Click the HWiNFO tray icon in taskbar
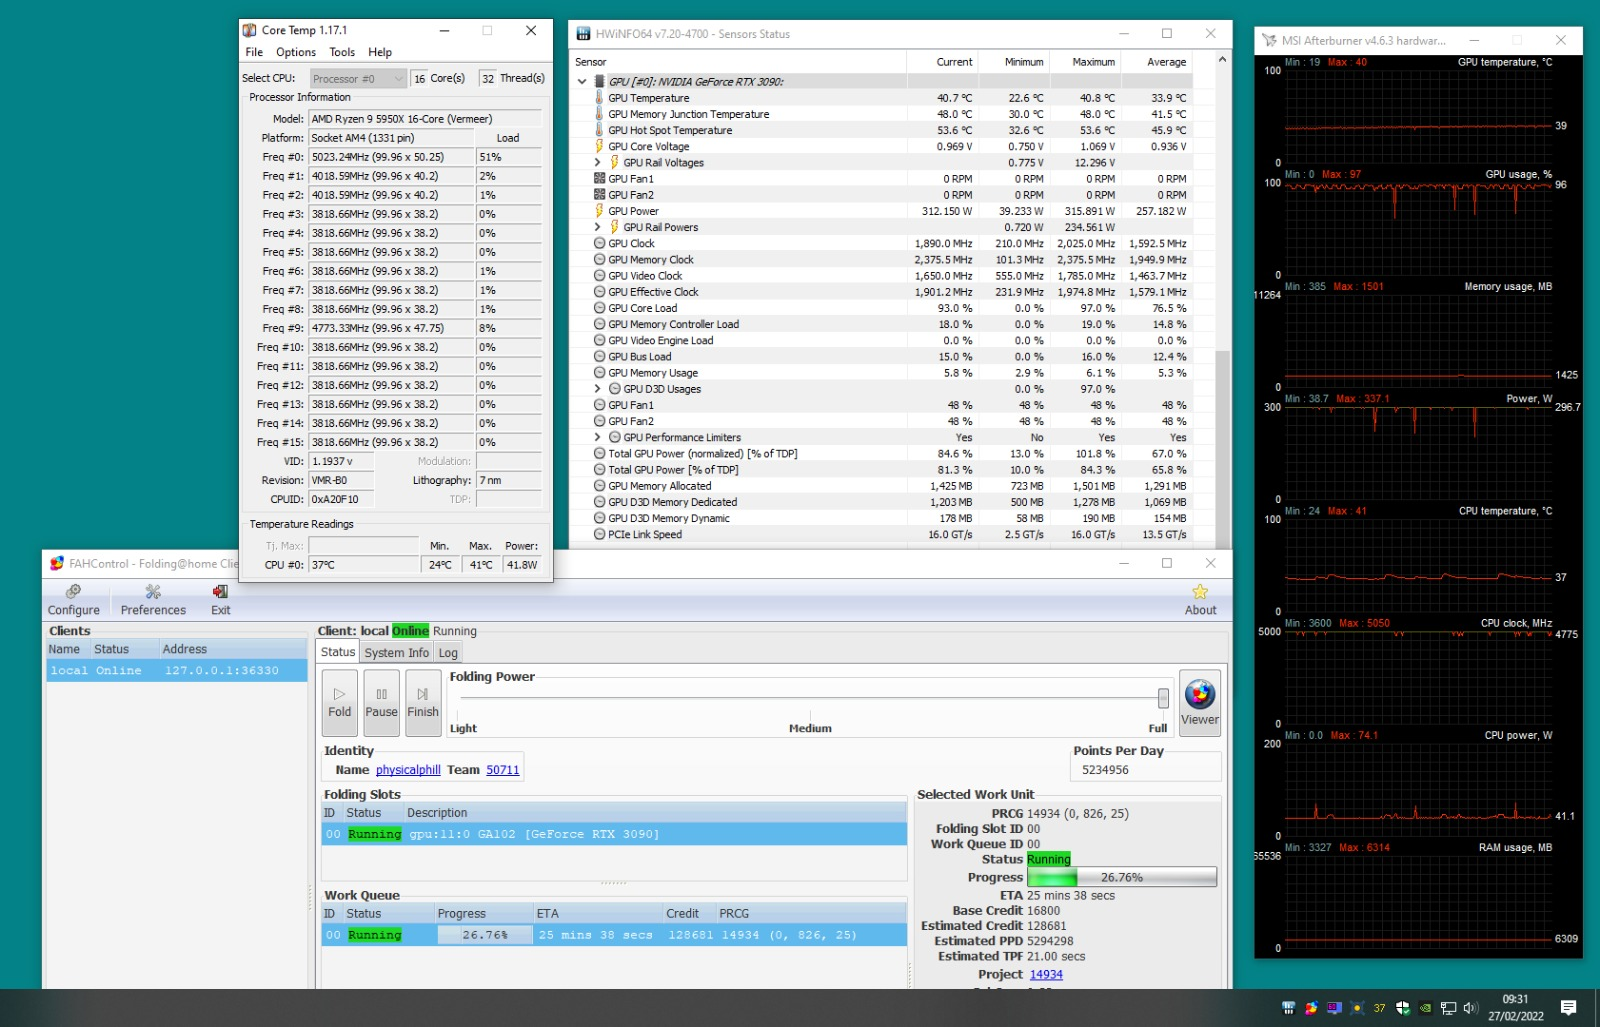The width and height of the screenshot is (1600, 1027). coord(1288,1008)
